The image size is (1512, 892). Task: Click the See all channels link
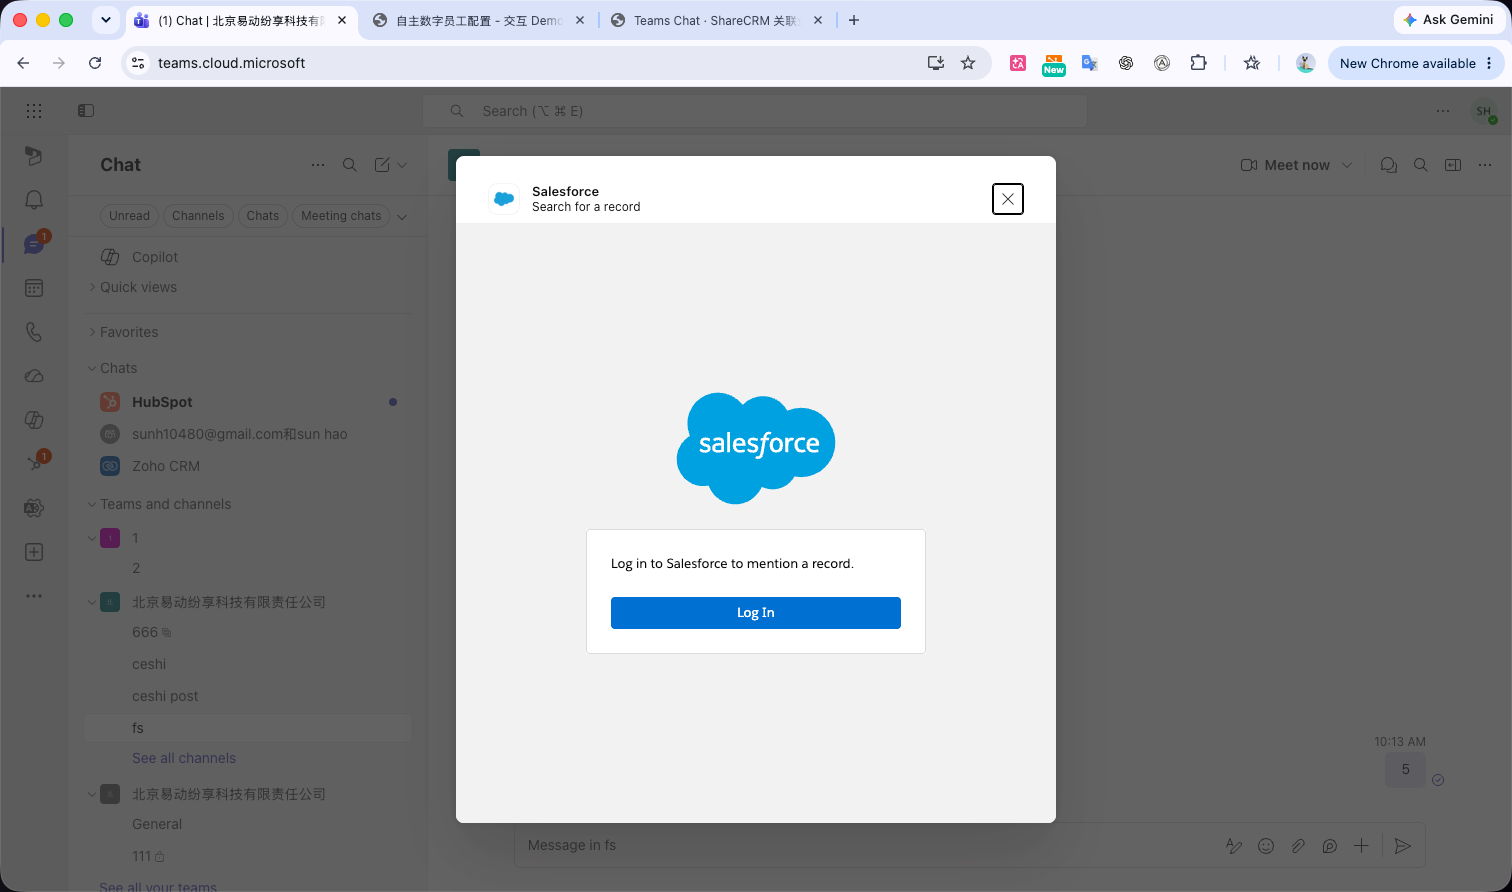coord(184,758)
